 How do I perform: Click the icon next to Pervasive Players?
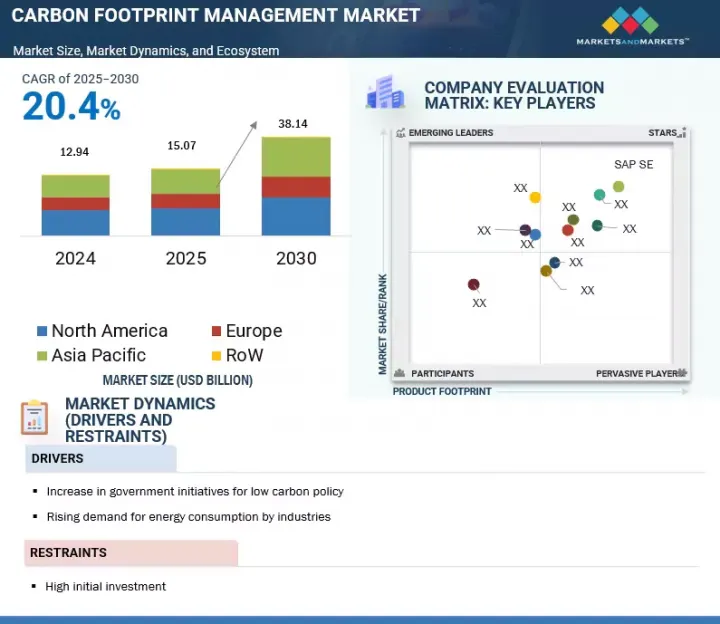[x=683, y=373]
